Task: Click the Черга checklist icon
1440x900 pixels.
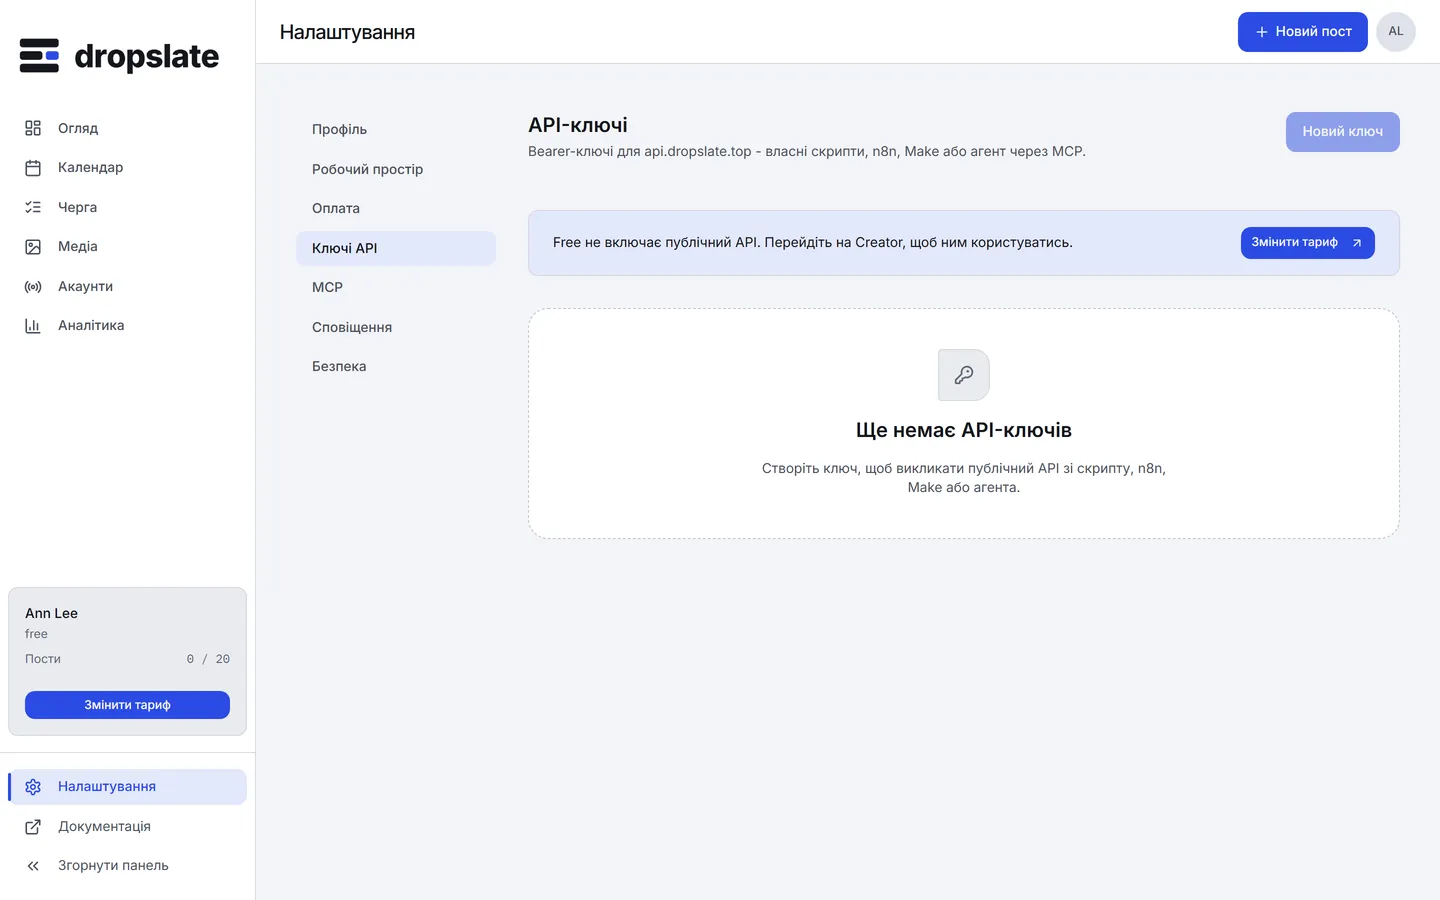Action: click(33, 207)
